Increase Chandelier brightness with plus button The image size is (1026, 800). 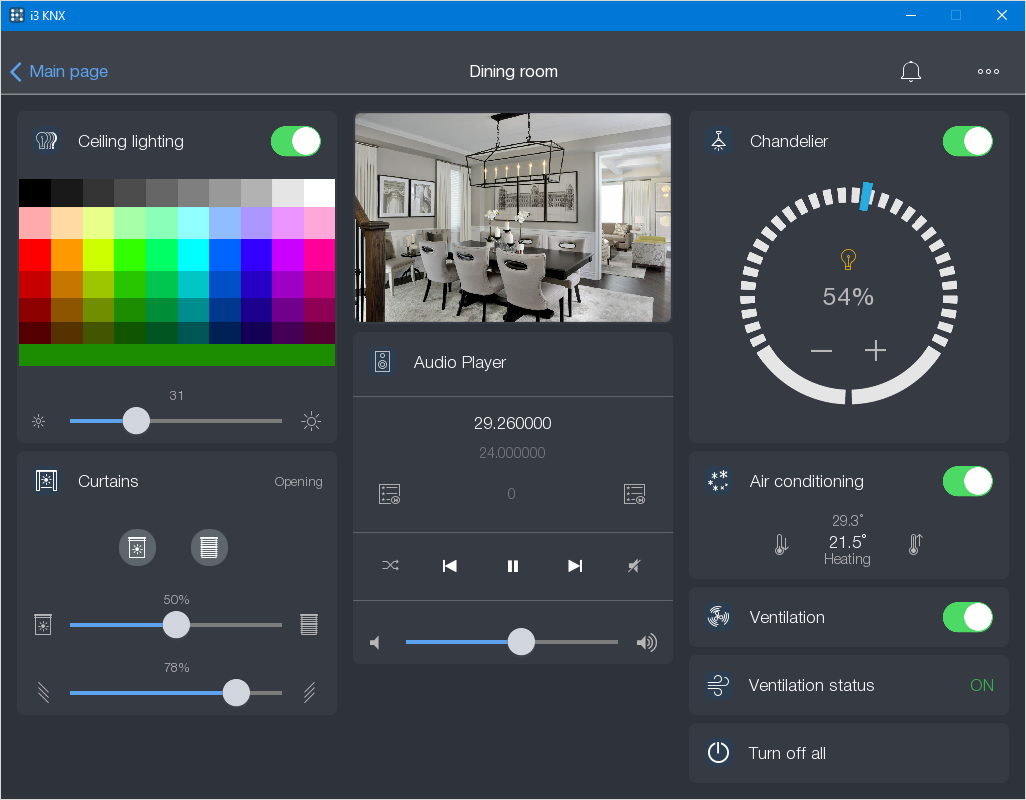[x=875, y=351]
